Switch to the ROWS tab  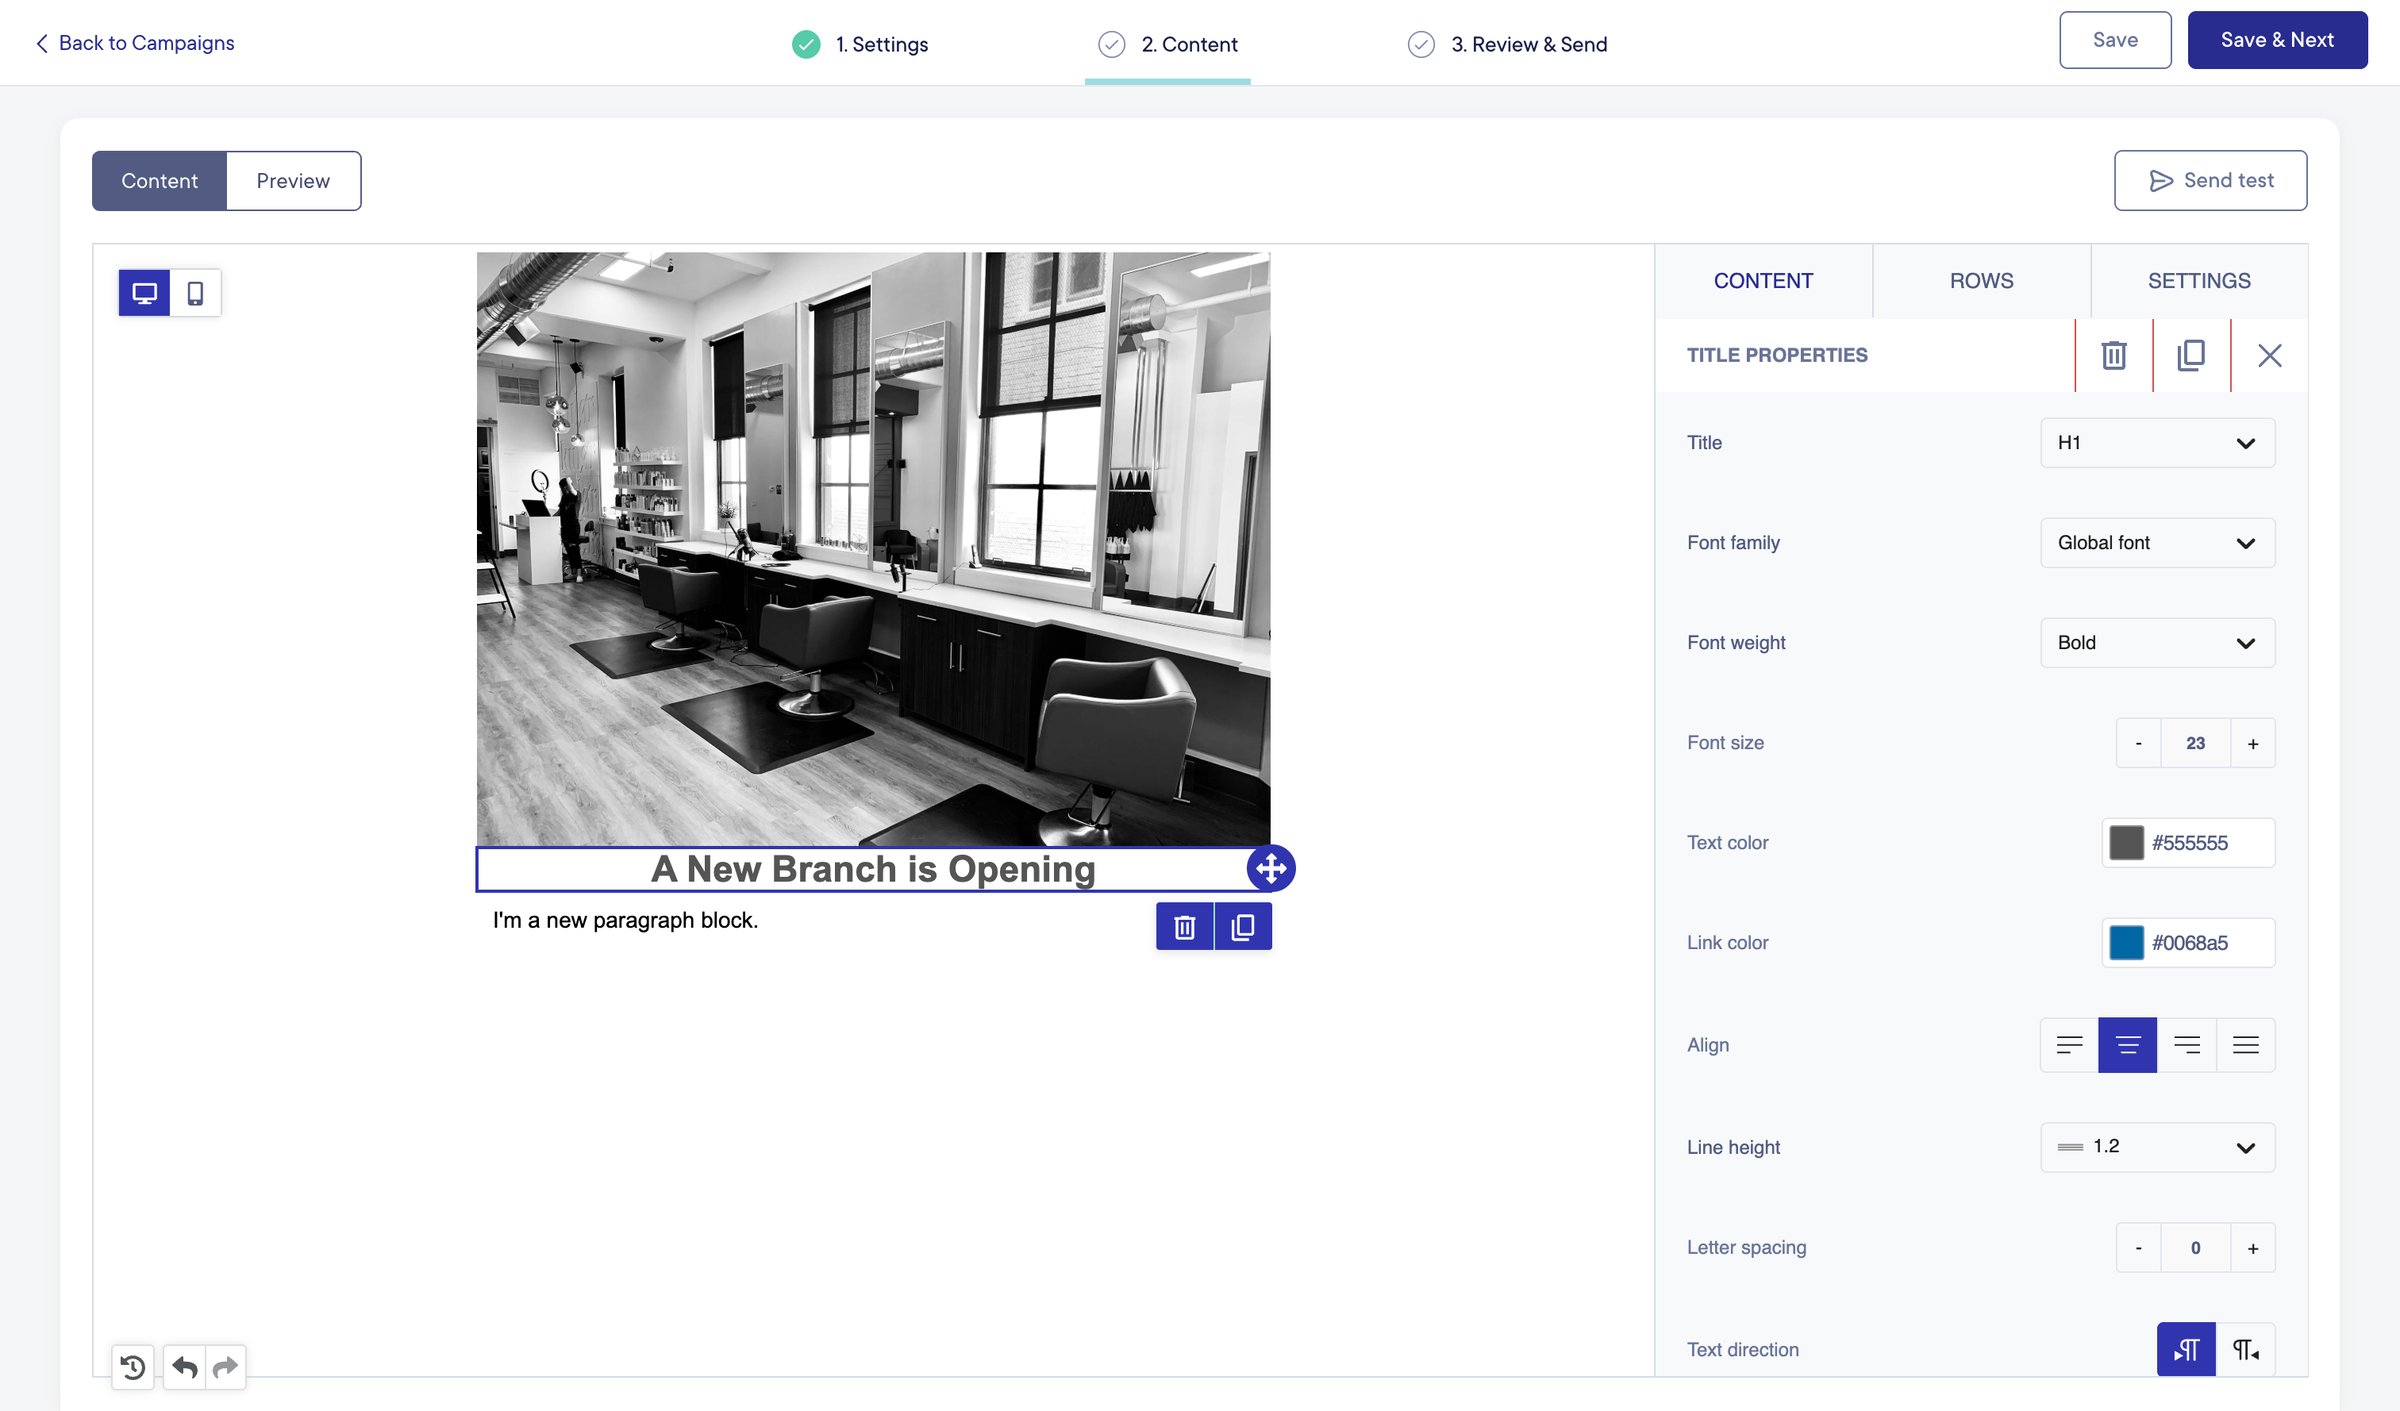click(1981, 281)
